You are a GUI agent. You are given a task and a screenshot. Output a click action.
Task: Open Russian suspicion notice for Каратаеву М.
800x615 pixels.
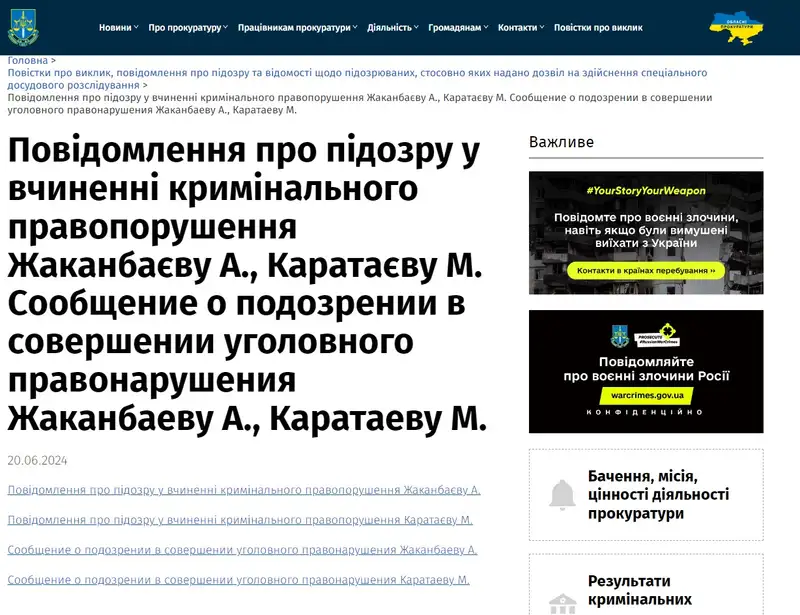(x=238, y=580)
